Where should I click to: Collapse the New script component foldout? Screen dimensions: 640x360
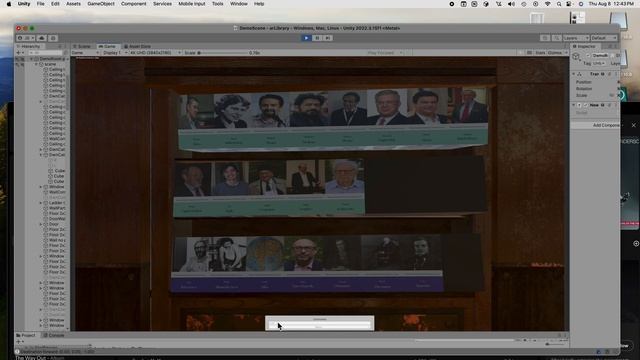(x=573, y=105)
